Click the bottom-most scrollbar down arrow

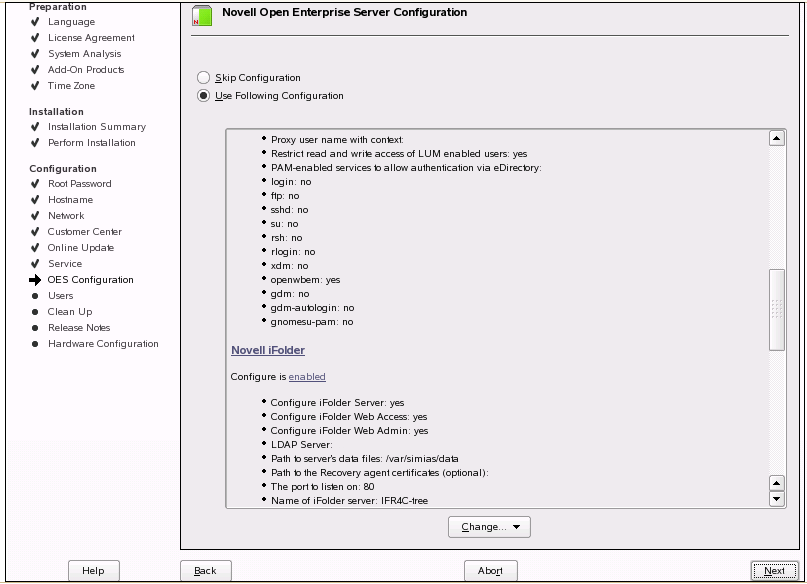coord(776,499)
